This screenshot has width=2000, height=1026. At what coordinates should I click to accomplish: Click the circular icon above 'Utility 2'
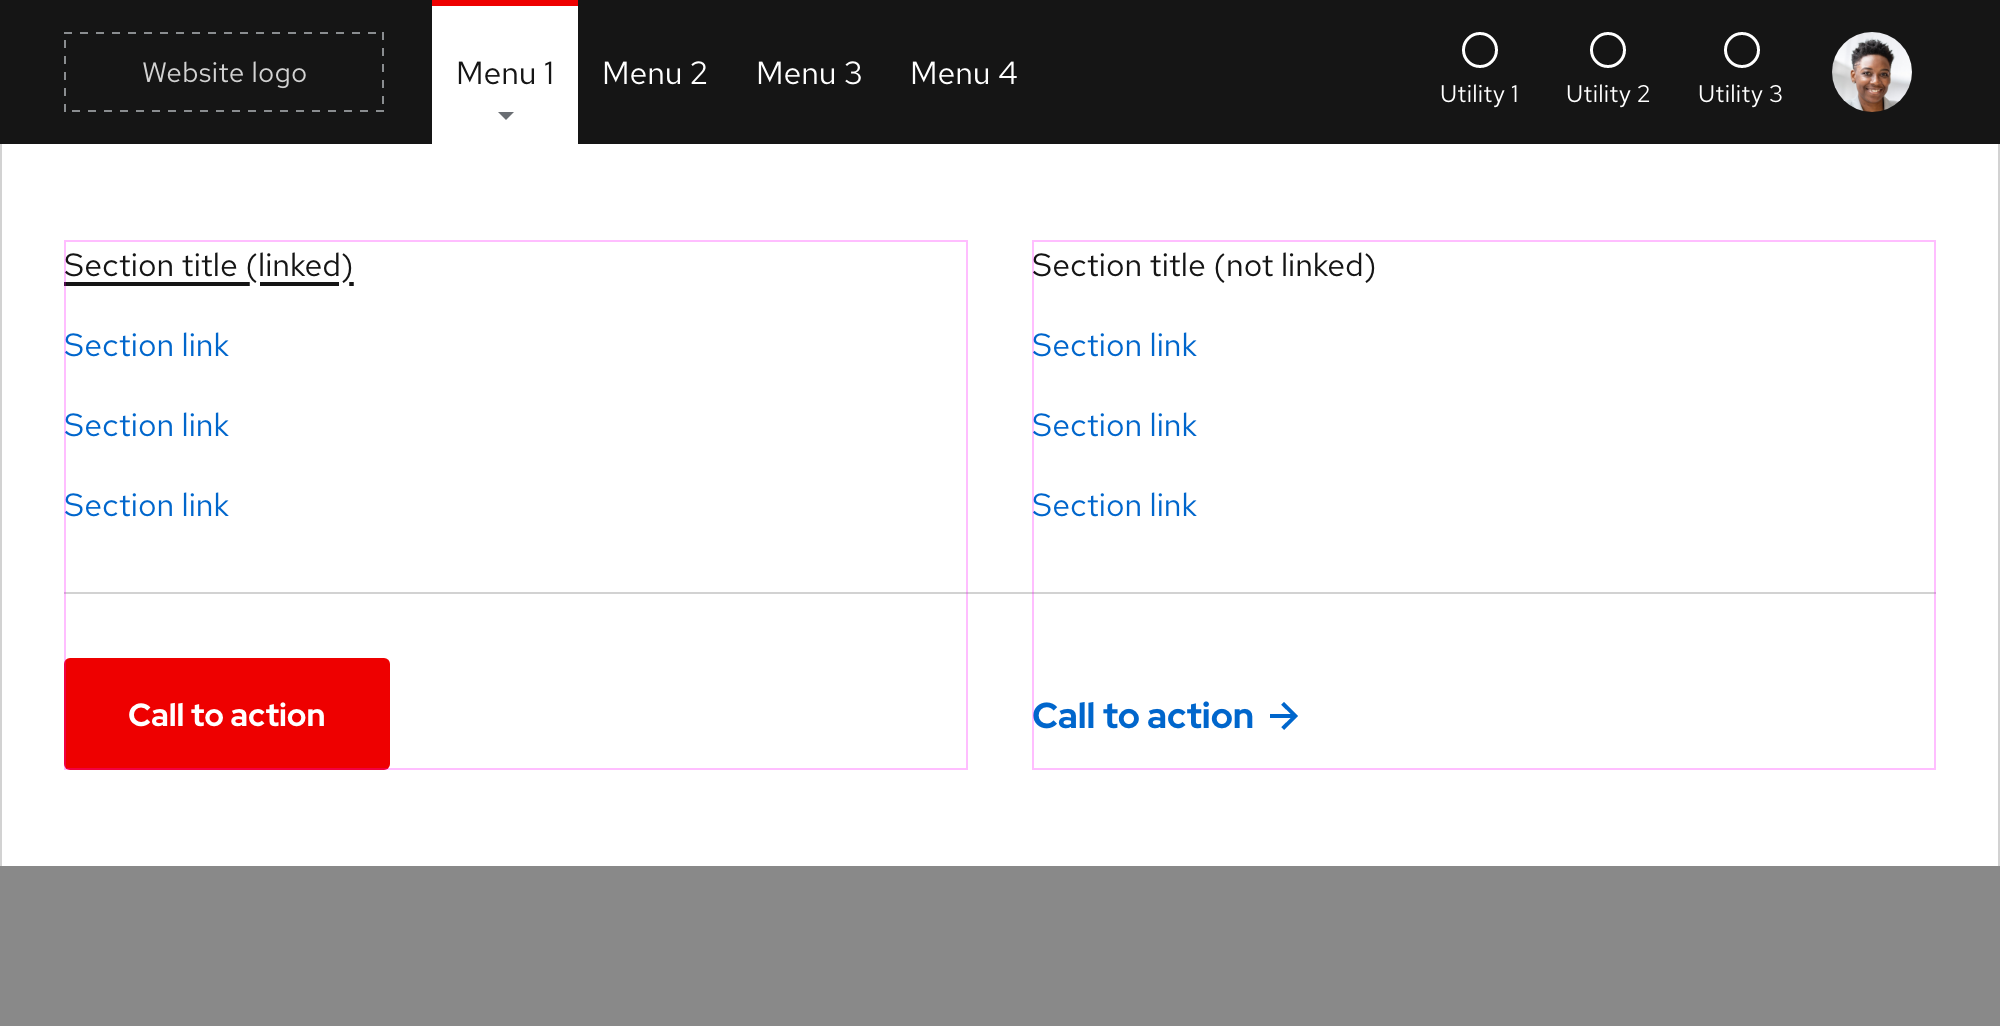[1607, 47]
